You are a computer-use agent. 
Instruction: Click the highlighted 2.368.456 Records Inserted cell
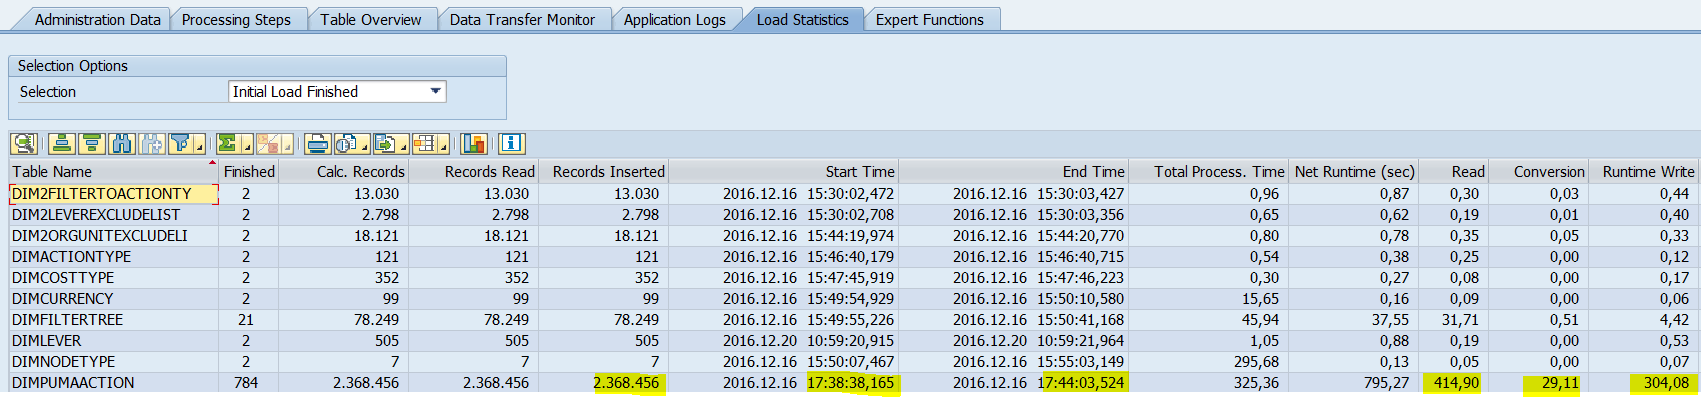click(627, 383)
